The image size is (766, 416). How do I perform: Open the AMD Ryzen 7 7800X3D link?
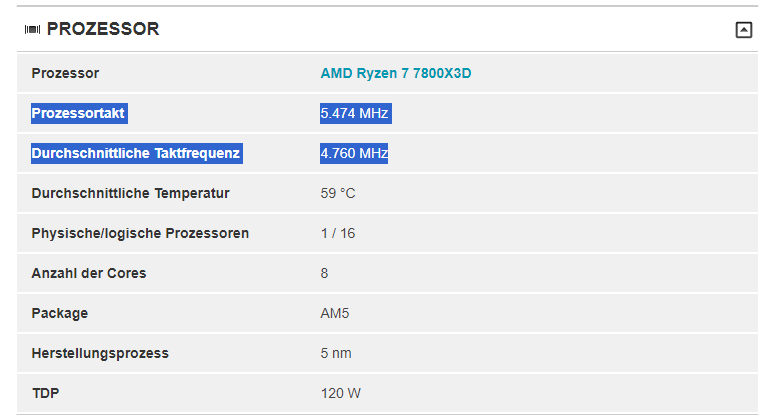(396, 73)
